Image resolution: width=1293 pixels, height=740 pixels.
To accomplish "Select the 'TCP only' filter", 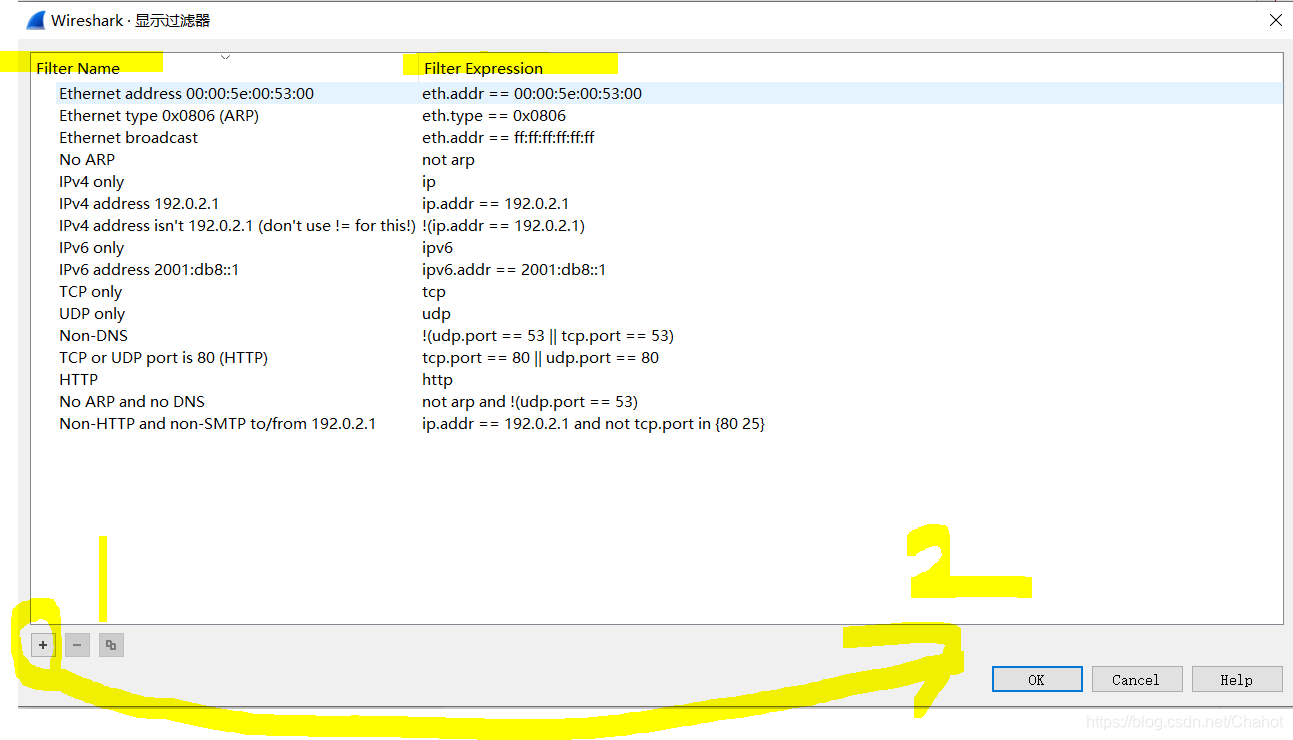I will pyautogui.click(x=90, y=291).
